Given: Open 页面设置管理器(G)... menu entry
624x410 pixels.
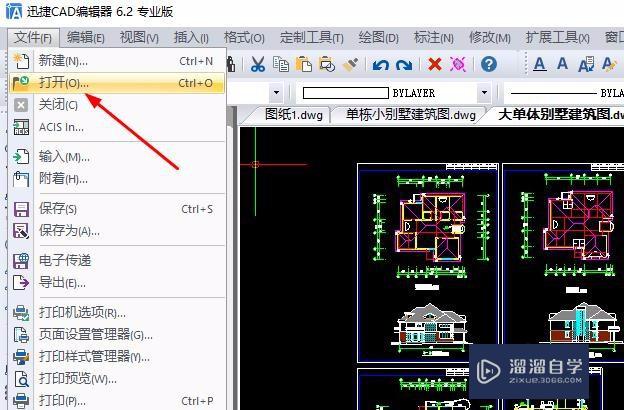Looking at the screenshot, I should point(117,335).
